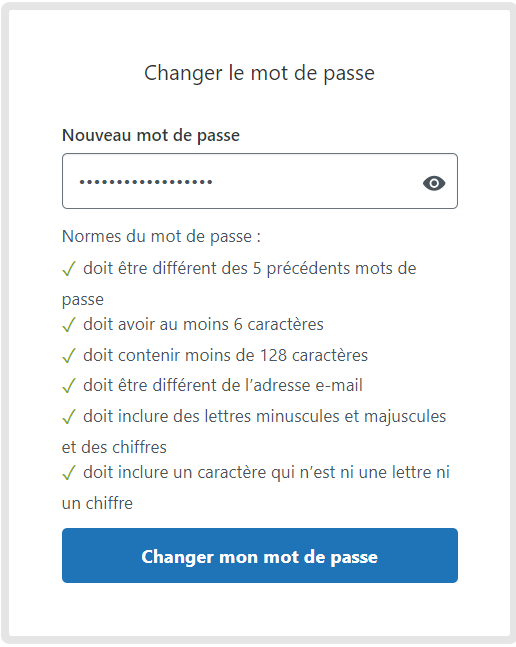This screenshot has width=516, height=647.
Task: Click checkmark beside minuscules et majuscules rule
Action: 69,416
